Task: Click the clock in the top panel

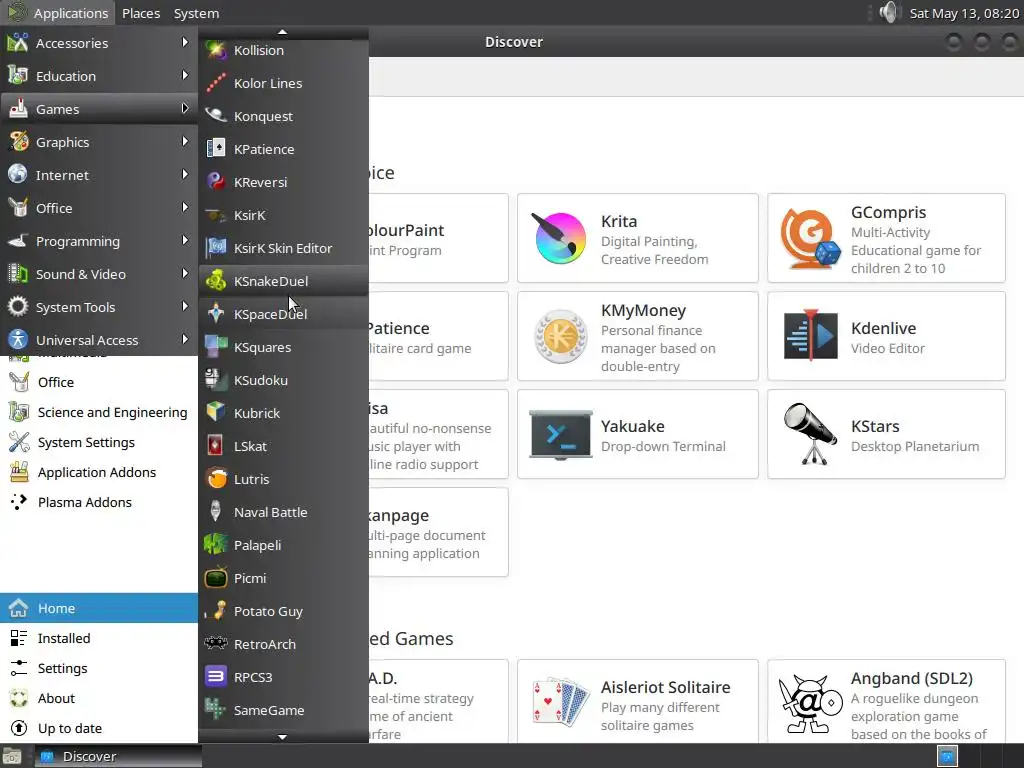Action: point(964,13)
